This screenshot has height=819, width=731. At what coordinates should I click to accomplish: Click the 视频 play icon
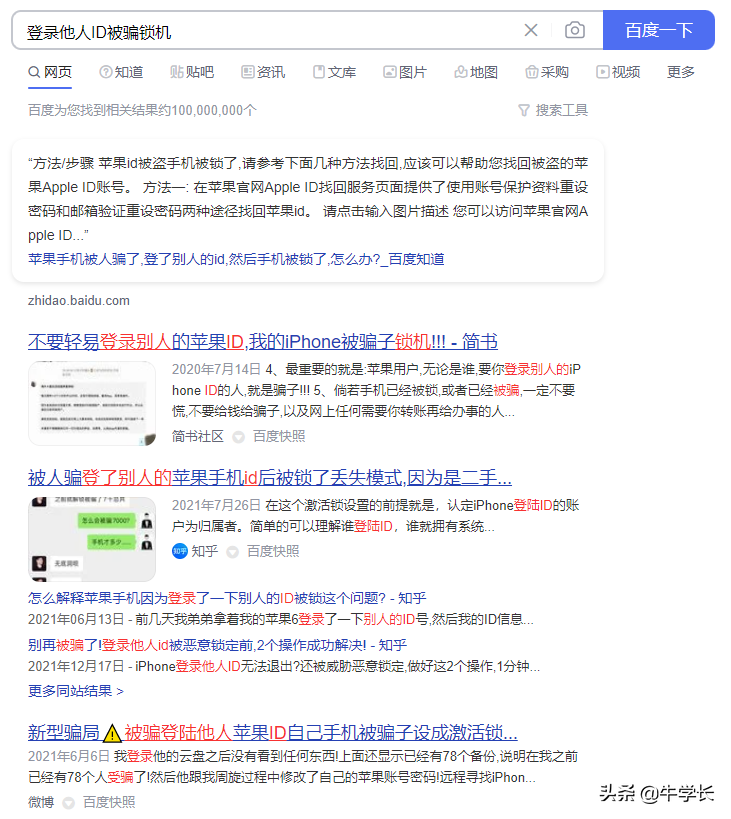tap(603, 72)
